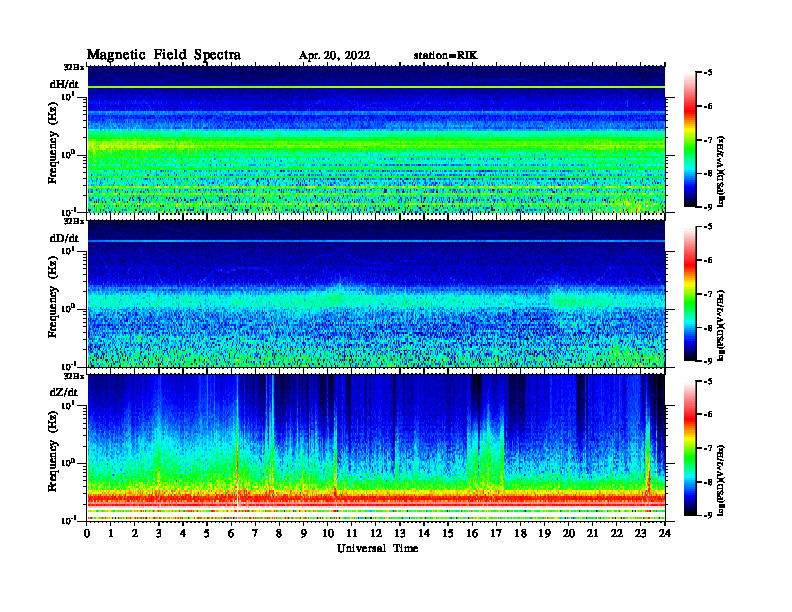Click hour '15' tick on Universal Time axis
The image size is (792, 612).
(448, 533)
